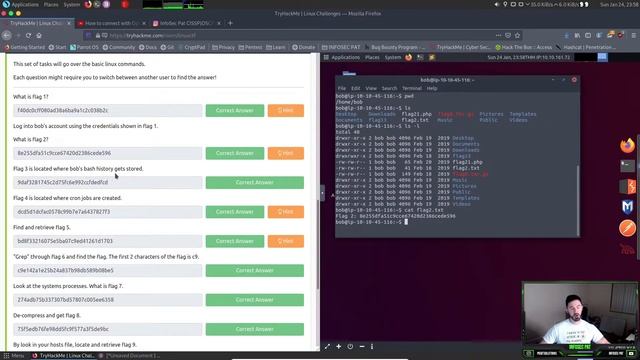The height and width of the screenshot is (360, 640).
Task: Open the System menu in top panel
Action: [x=72, y=4]
